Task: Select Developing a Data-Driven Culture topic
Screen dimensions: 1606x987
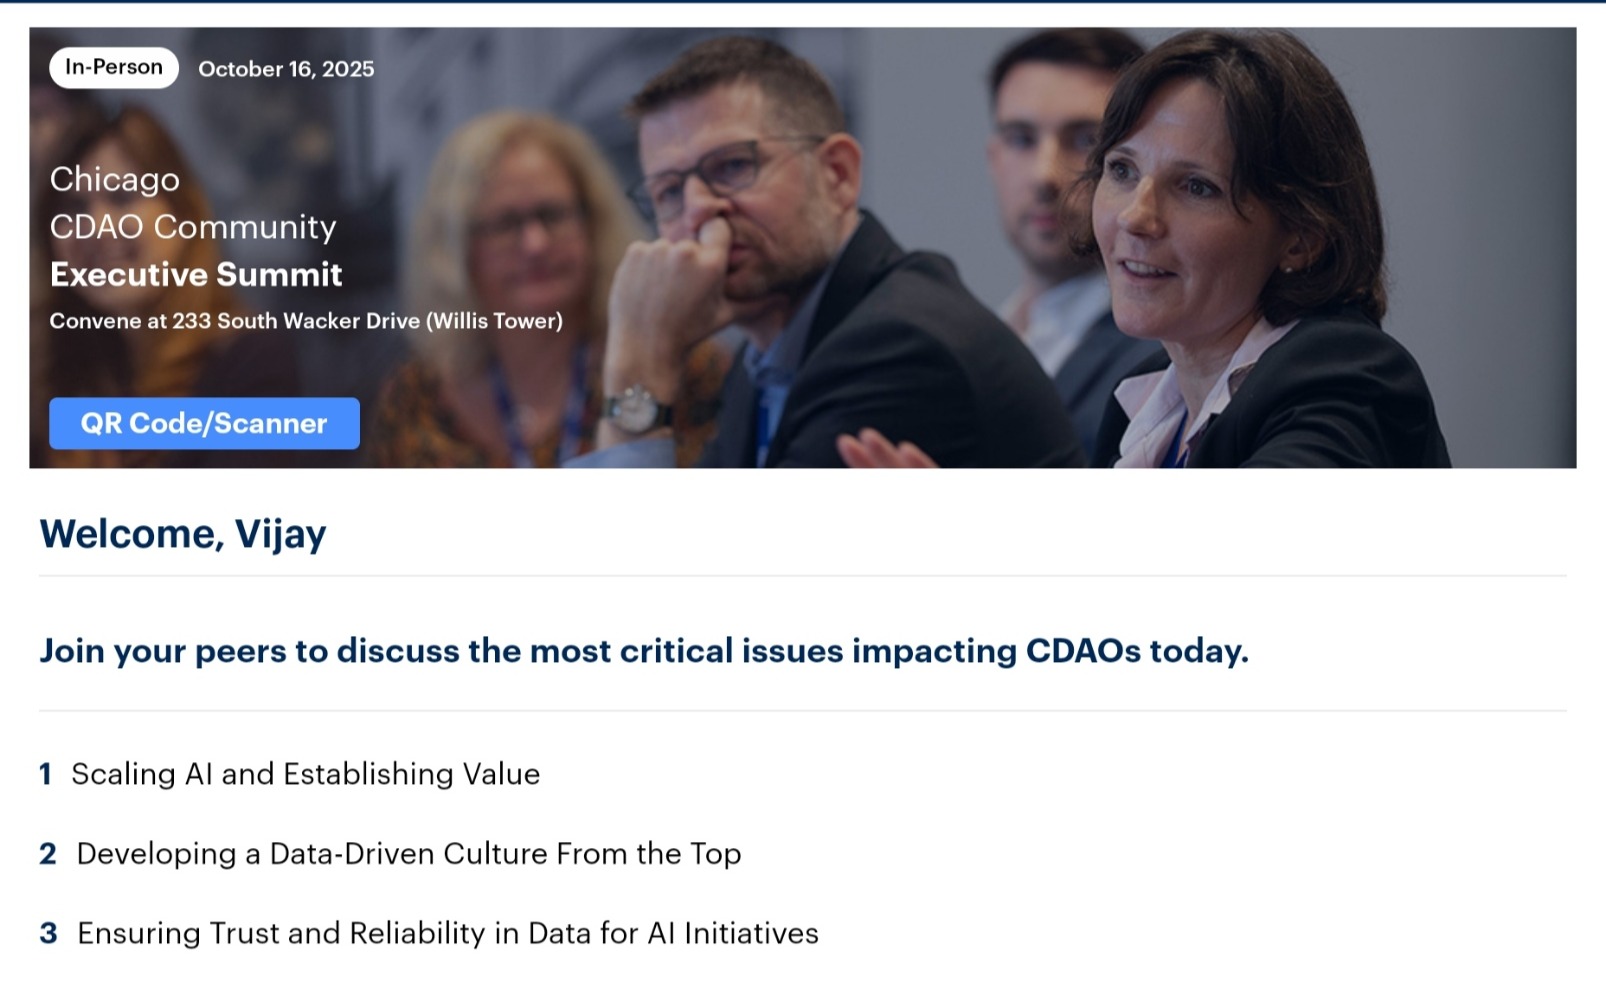Action: tap(408, 854)
